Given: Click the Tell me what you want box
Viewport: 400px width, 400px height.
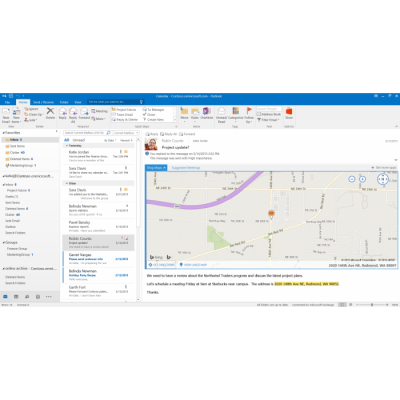Looking at the screenshot, I should tap(115, 102).
